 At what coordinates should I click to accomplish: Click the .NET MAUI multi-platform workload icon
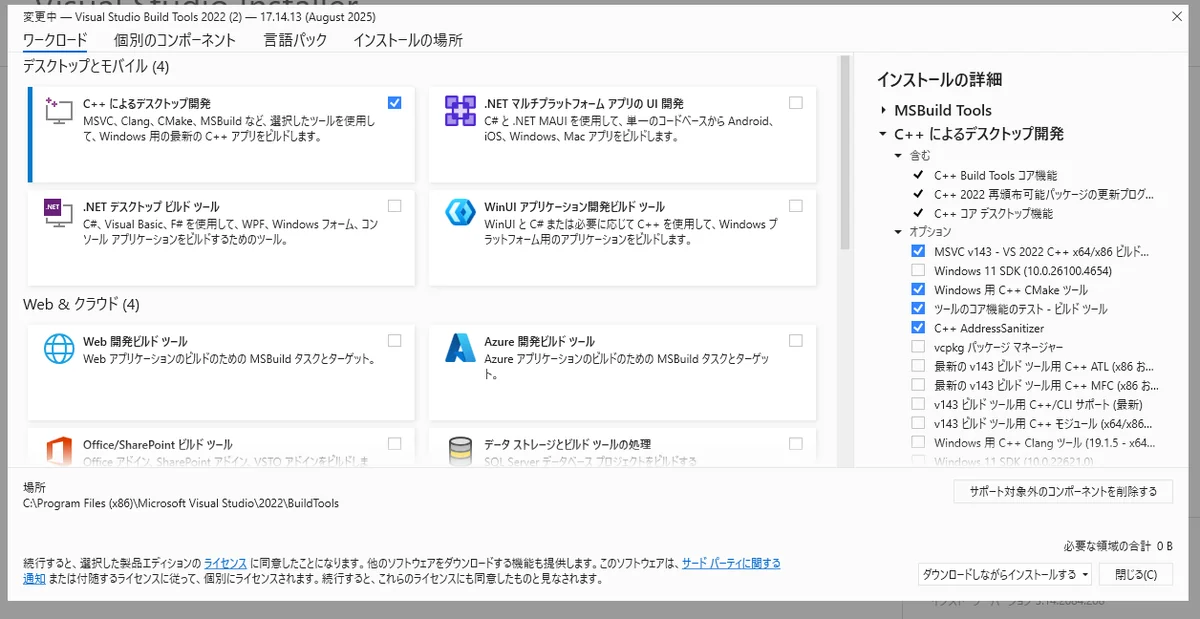[x=460, y=111]
